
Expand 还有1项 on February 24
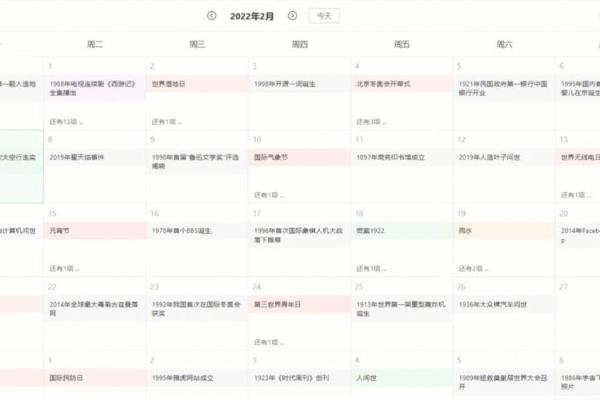pos(269,342)
